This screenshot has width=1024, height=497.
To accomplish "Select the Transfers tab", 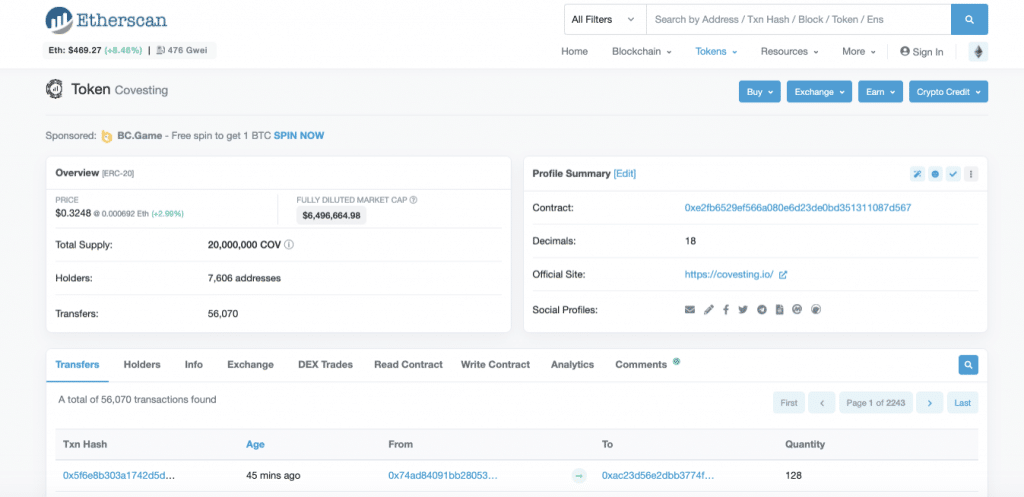I will pyautogui.click(x=78, y=364).
